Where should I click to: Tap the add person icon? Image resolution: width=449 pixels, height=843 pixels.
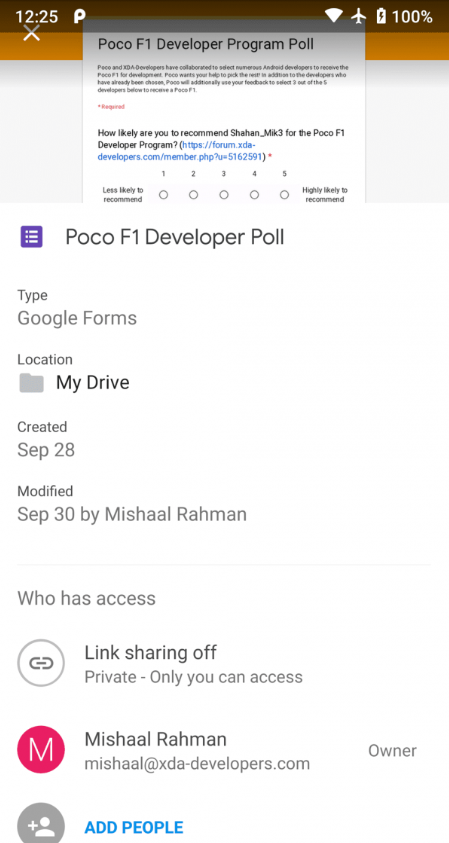41,826
